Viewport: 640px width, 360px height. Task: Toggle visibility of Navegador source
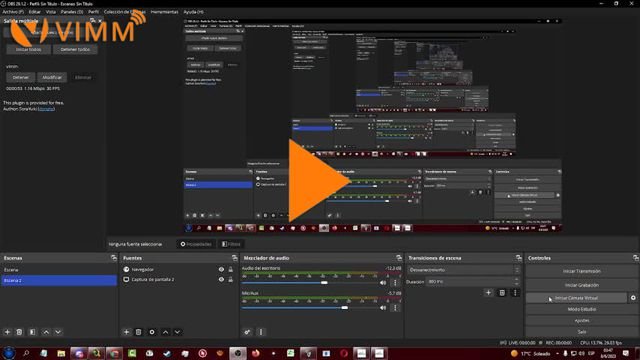click(x=221, y=269)
